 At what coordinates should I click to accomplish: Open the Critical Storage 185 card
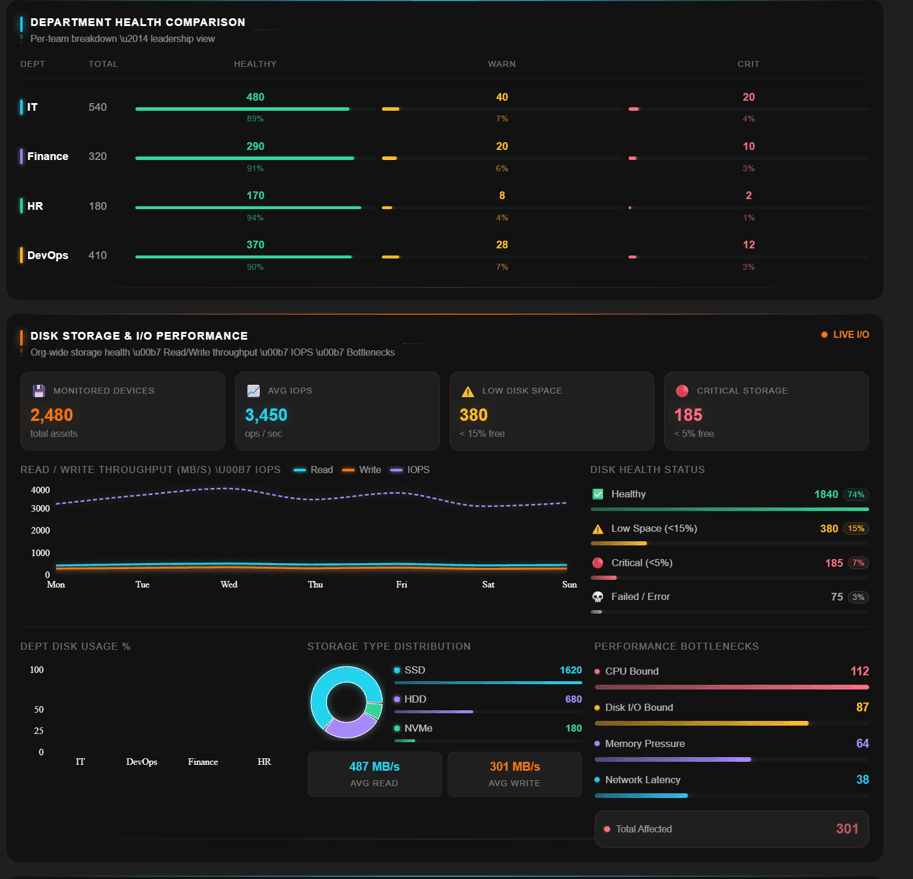click(x=766, y=411)
